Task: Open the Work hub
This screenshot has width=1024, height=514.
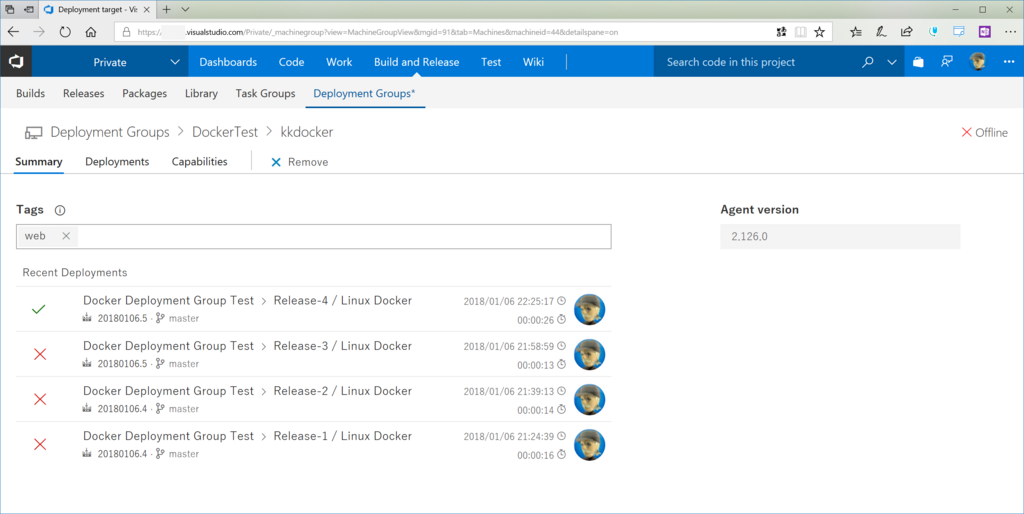Action: 339,62
